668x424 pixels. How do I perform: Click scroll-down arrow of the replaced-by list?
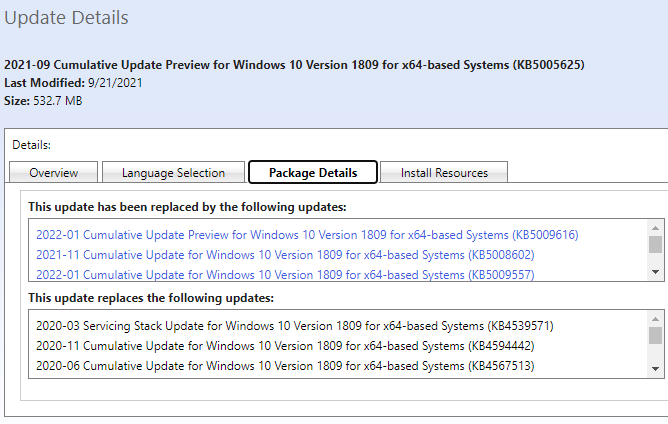656,272
